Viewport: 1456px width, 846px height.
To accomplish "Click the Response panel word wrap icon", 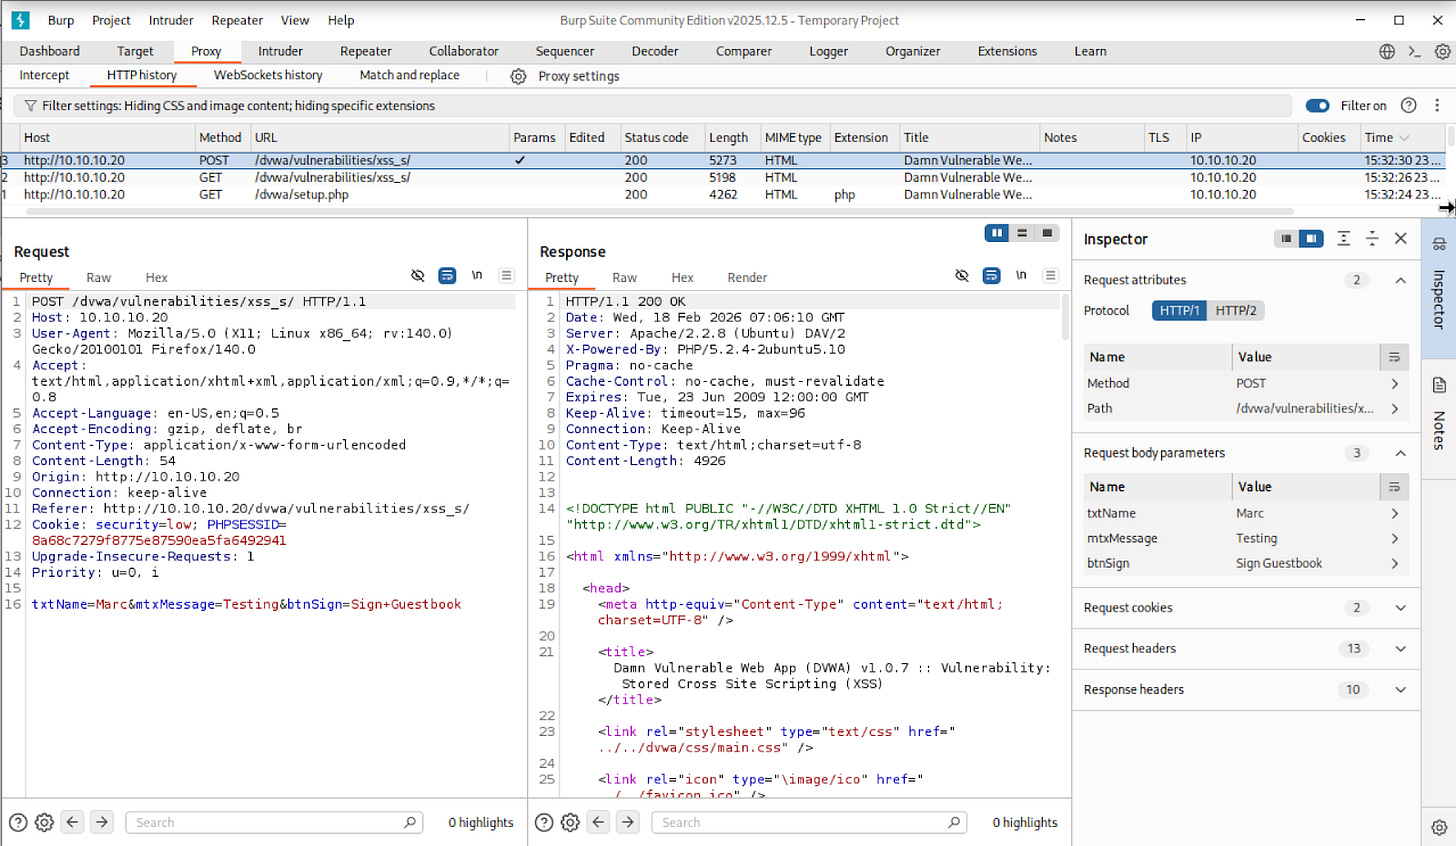I will tap(991, 276).
